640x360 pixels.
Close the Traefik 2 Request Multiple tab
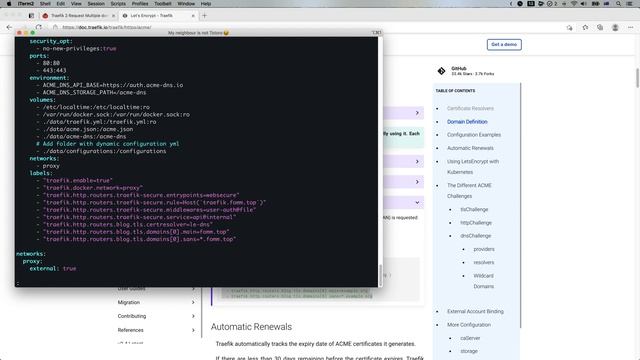(113, 16)
